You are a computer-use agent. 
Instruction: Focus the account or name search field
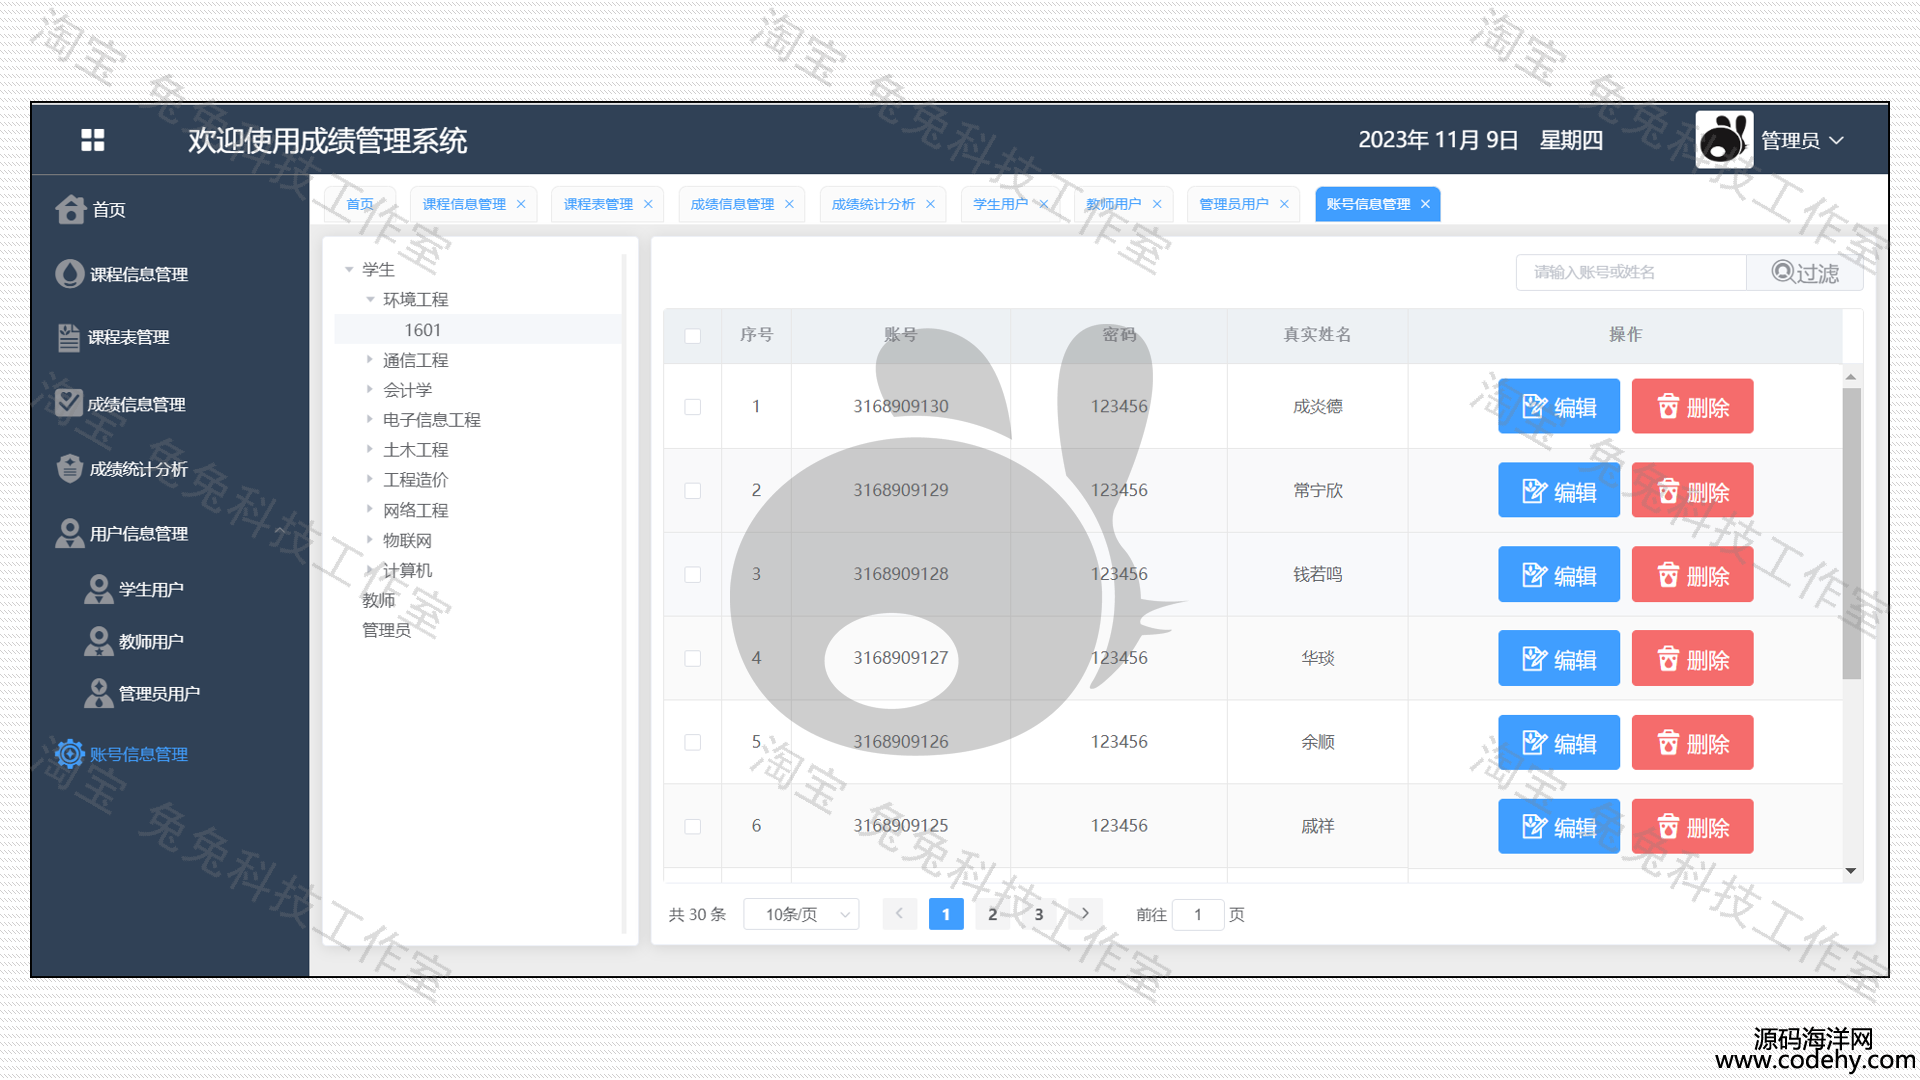click(x=1631, y=272)
